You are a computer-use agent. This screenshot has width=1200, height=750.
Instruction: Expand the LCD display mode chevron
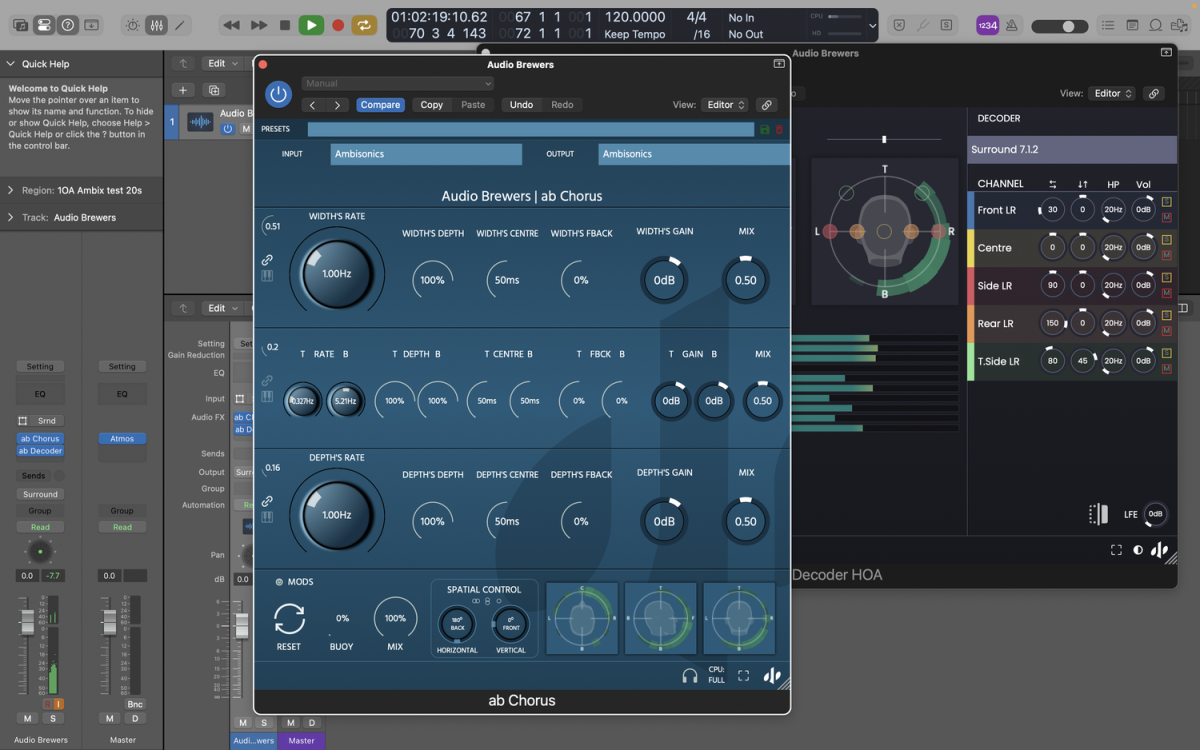[872, 26]
